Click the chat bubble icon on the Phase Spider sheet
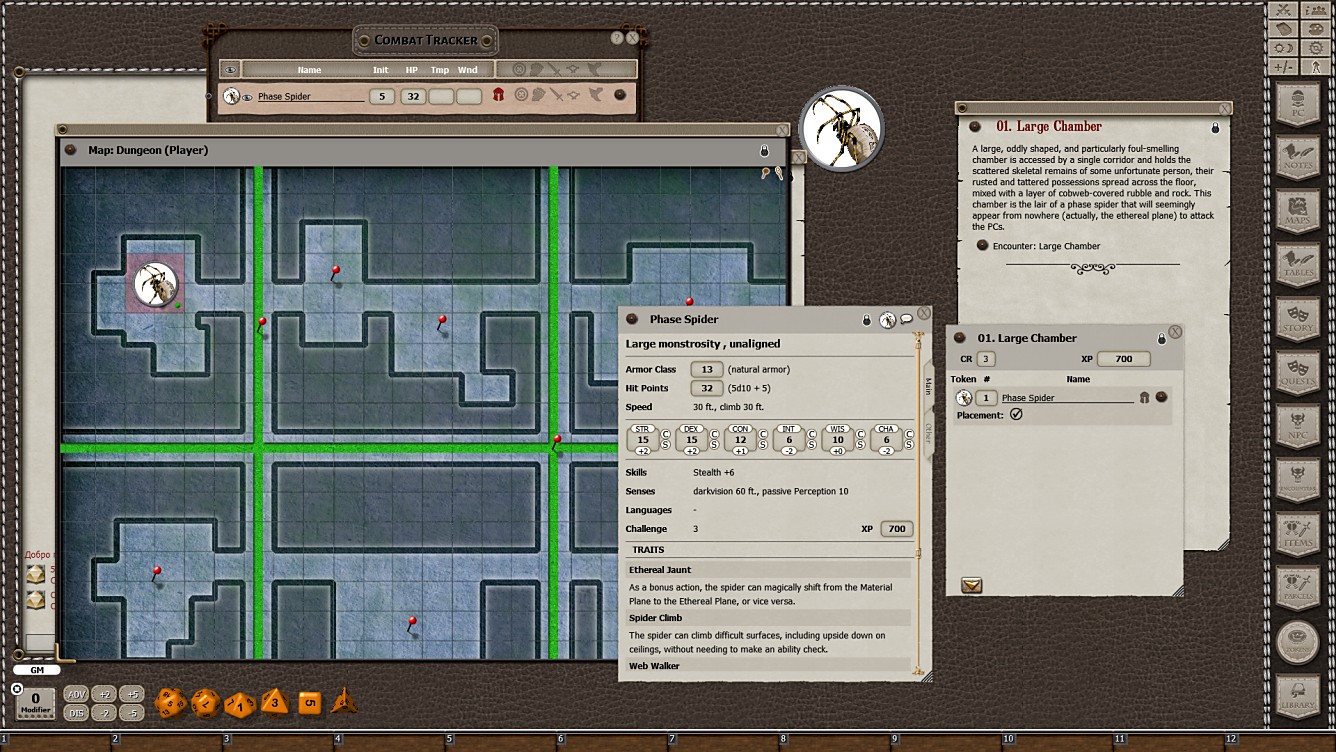Viewport: 1336px width, 752px height. (x=906, y=319)
